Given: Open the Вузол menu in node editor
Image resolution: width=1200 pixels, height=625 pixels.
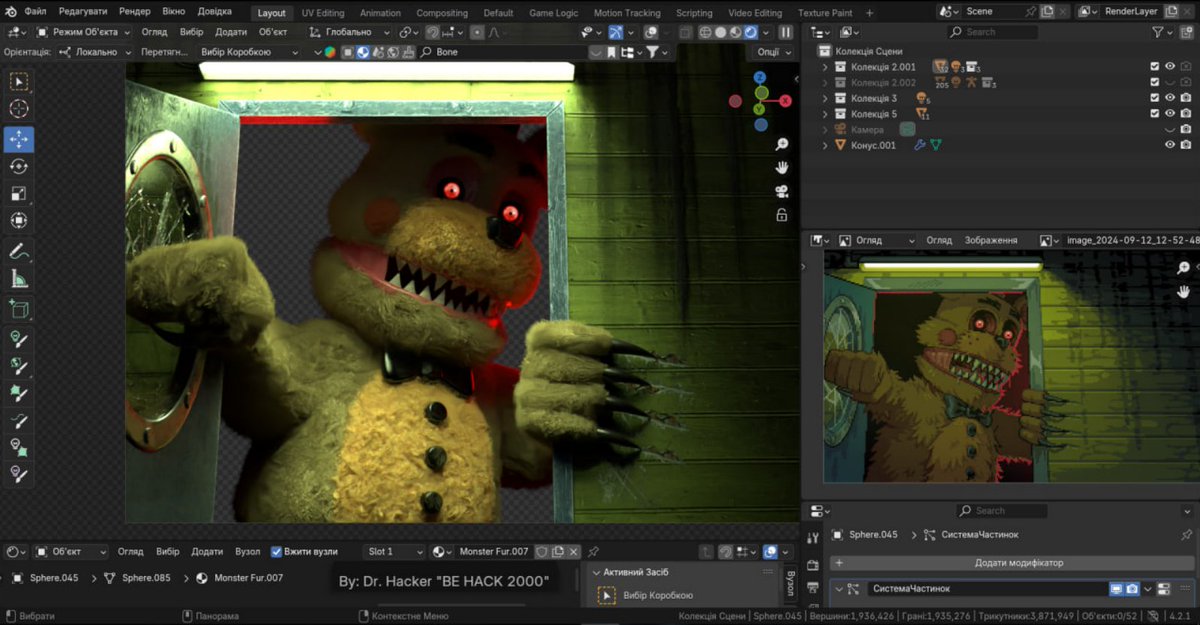Looking at the screenshot, I should tap(247, 551).
